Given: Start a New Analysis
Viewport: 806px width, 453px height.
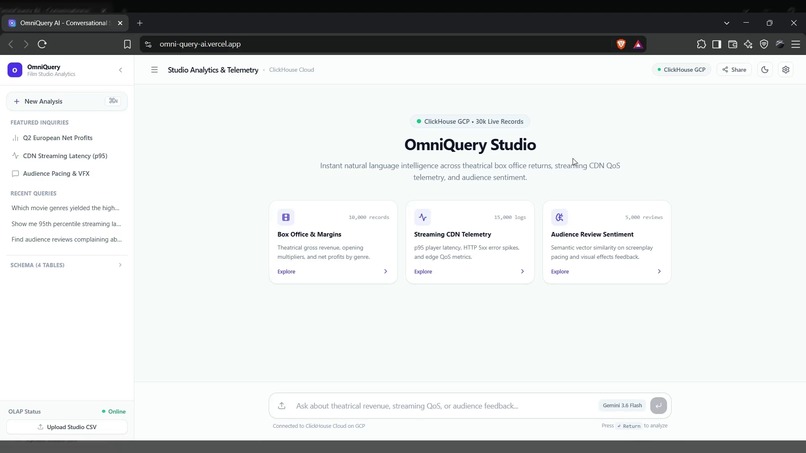Looking at the screenshot, I should point(67,101).
